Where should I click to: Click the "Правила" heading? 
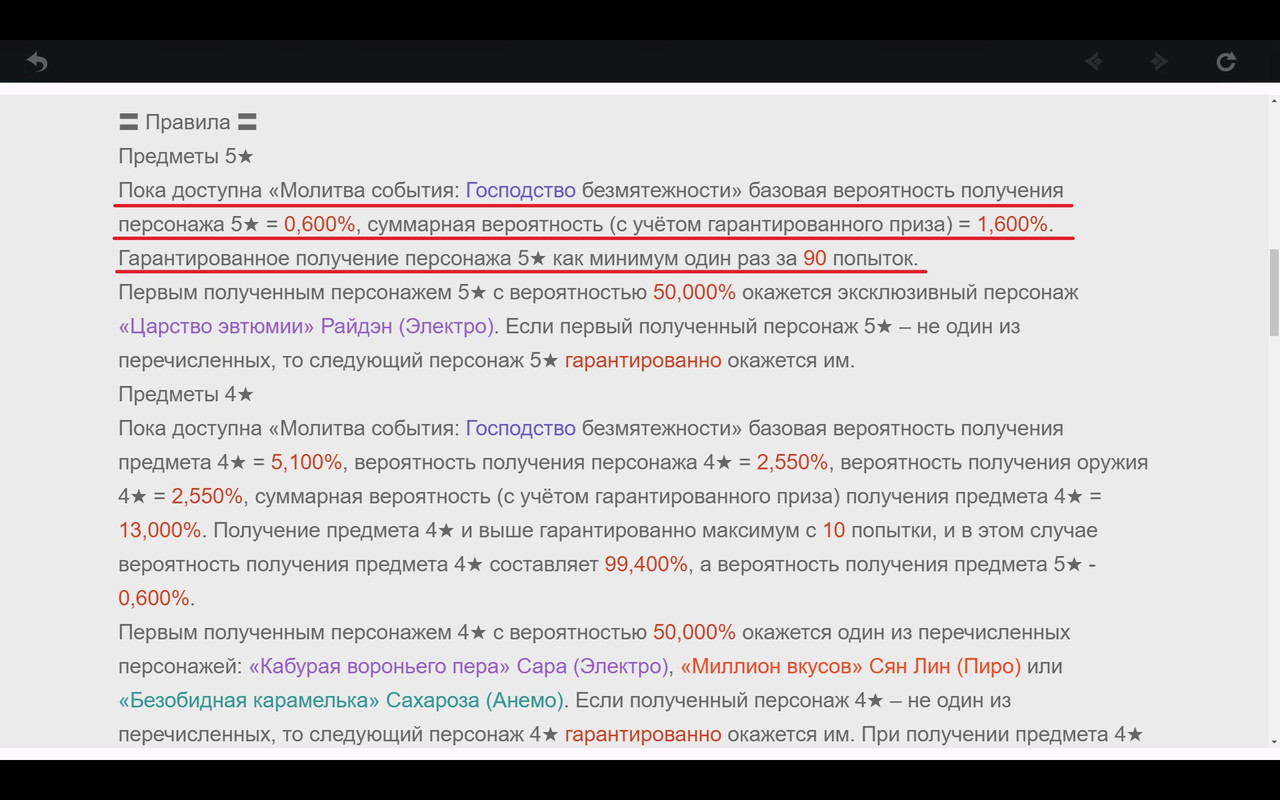(x=188, y=122)
